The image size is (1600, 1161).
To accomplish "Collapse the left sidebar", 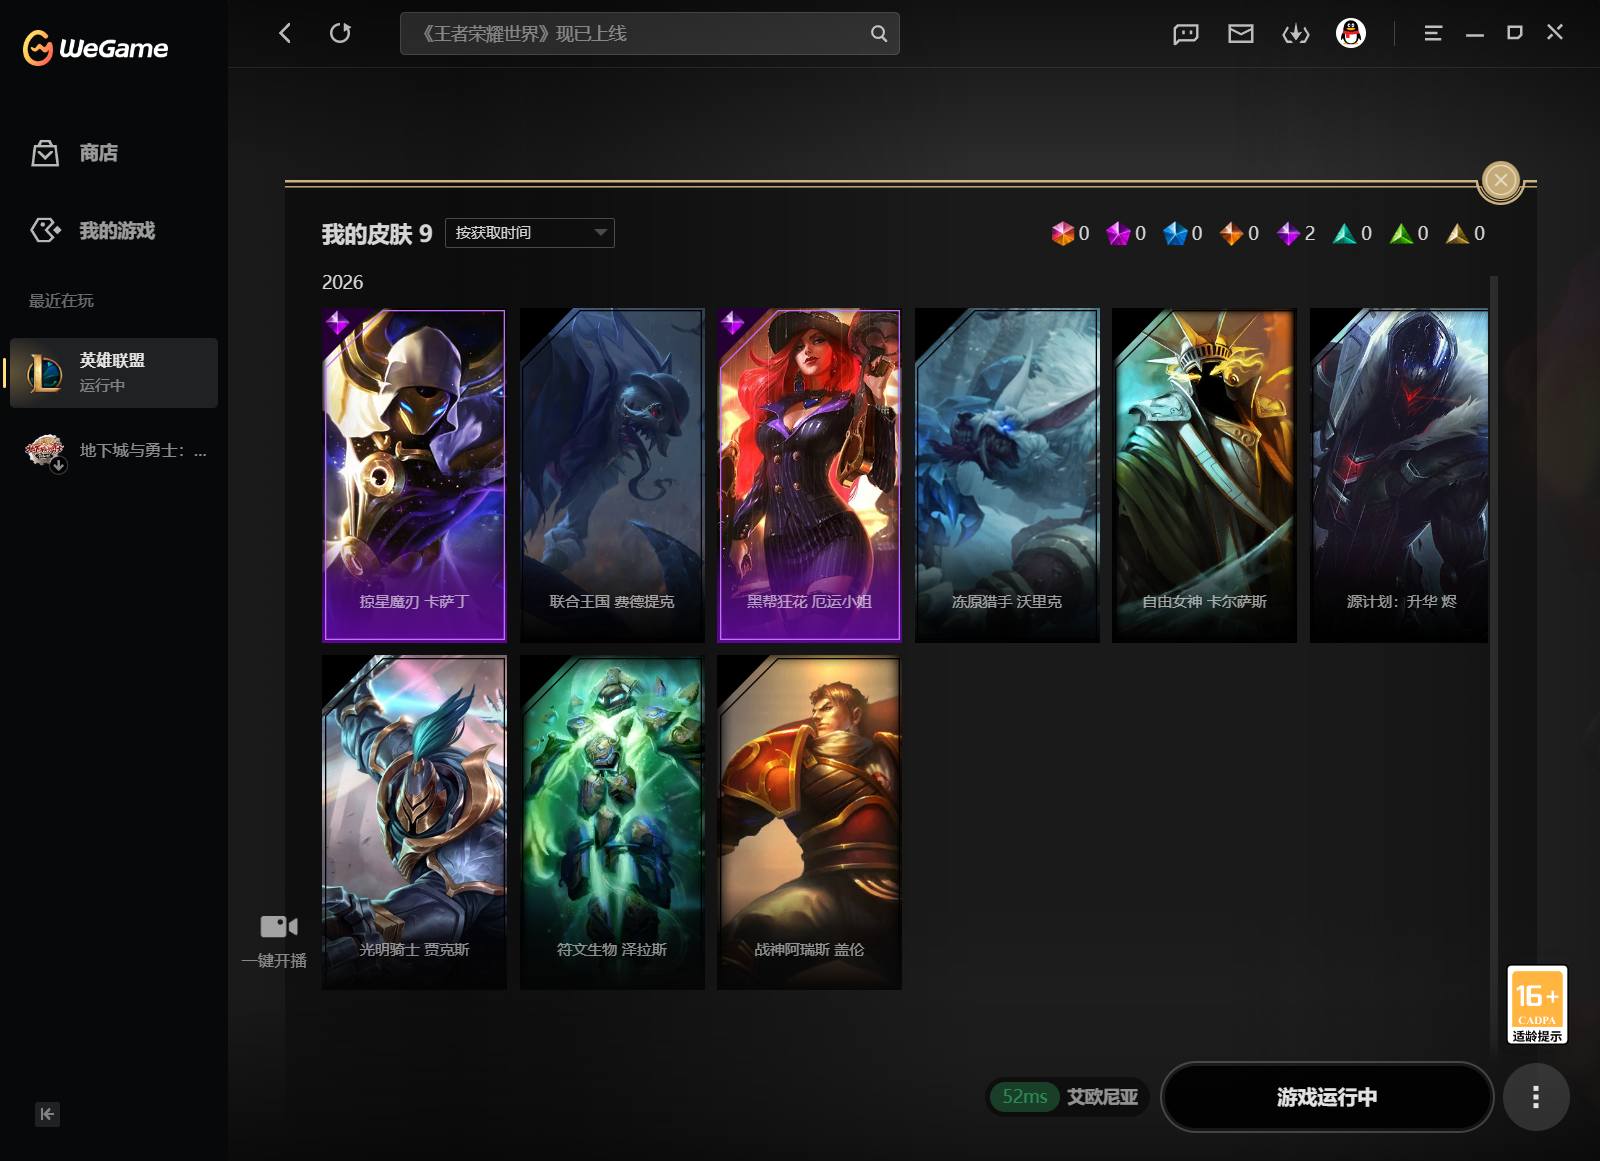I will coord(47,1114).
